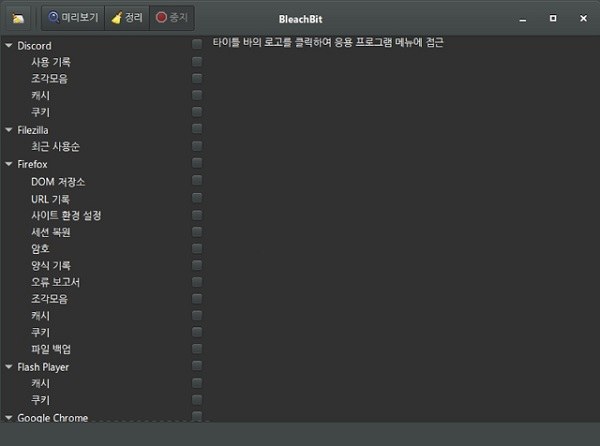Viewport: 600px width, 446px height.
Task: Select 사용 기록 under Discord
Action: point(51,62)
